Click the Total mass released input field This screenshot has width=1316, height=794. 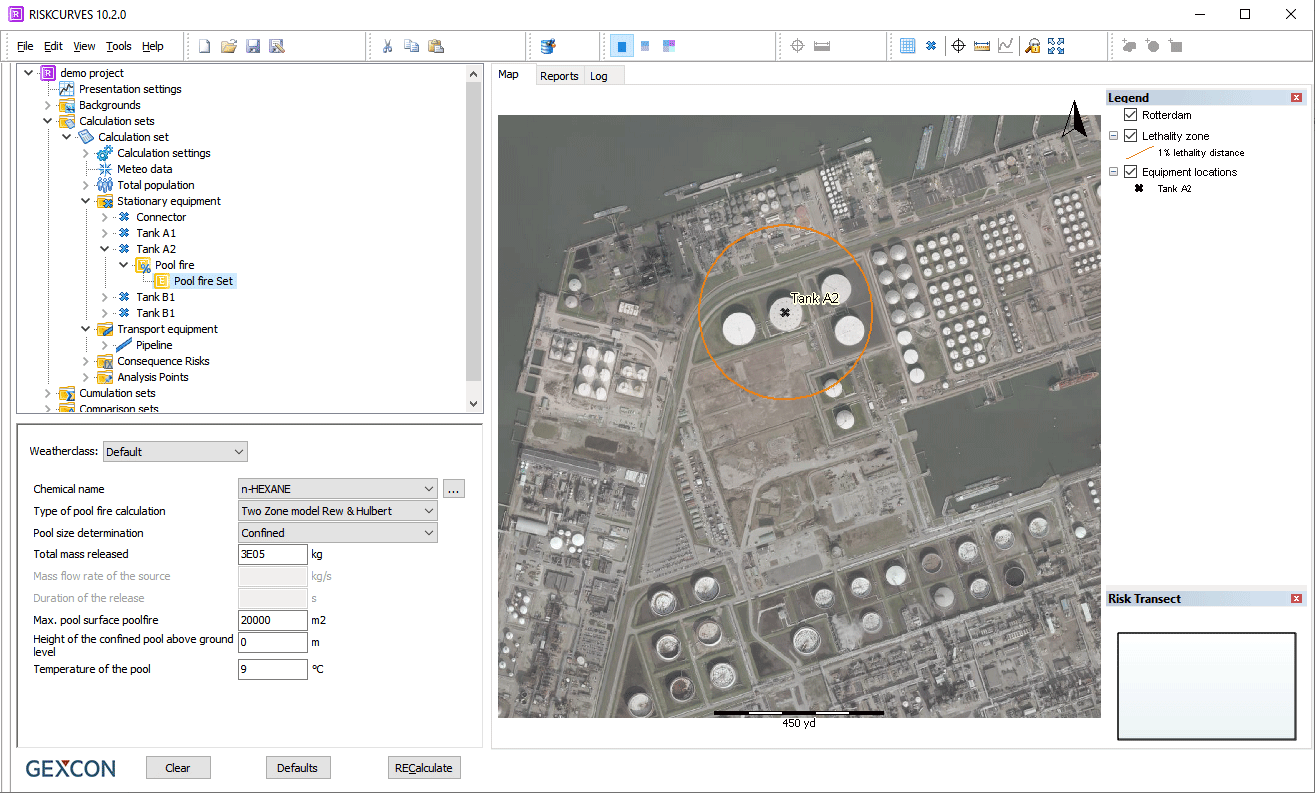tap(272, 555)
